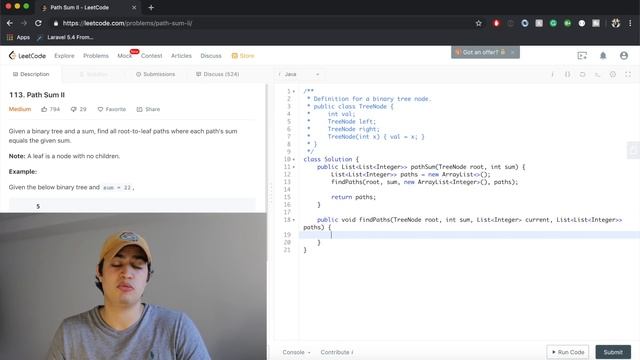Open the Problems page

click(x=96, y=56)
